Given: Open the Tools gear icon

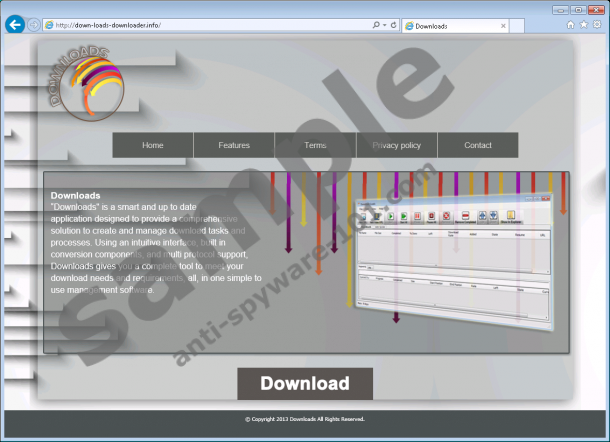Looking at the screenshot, I should (x=597, y=24).
